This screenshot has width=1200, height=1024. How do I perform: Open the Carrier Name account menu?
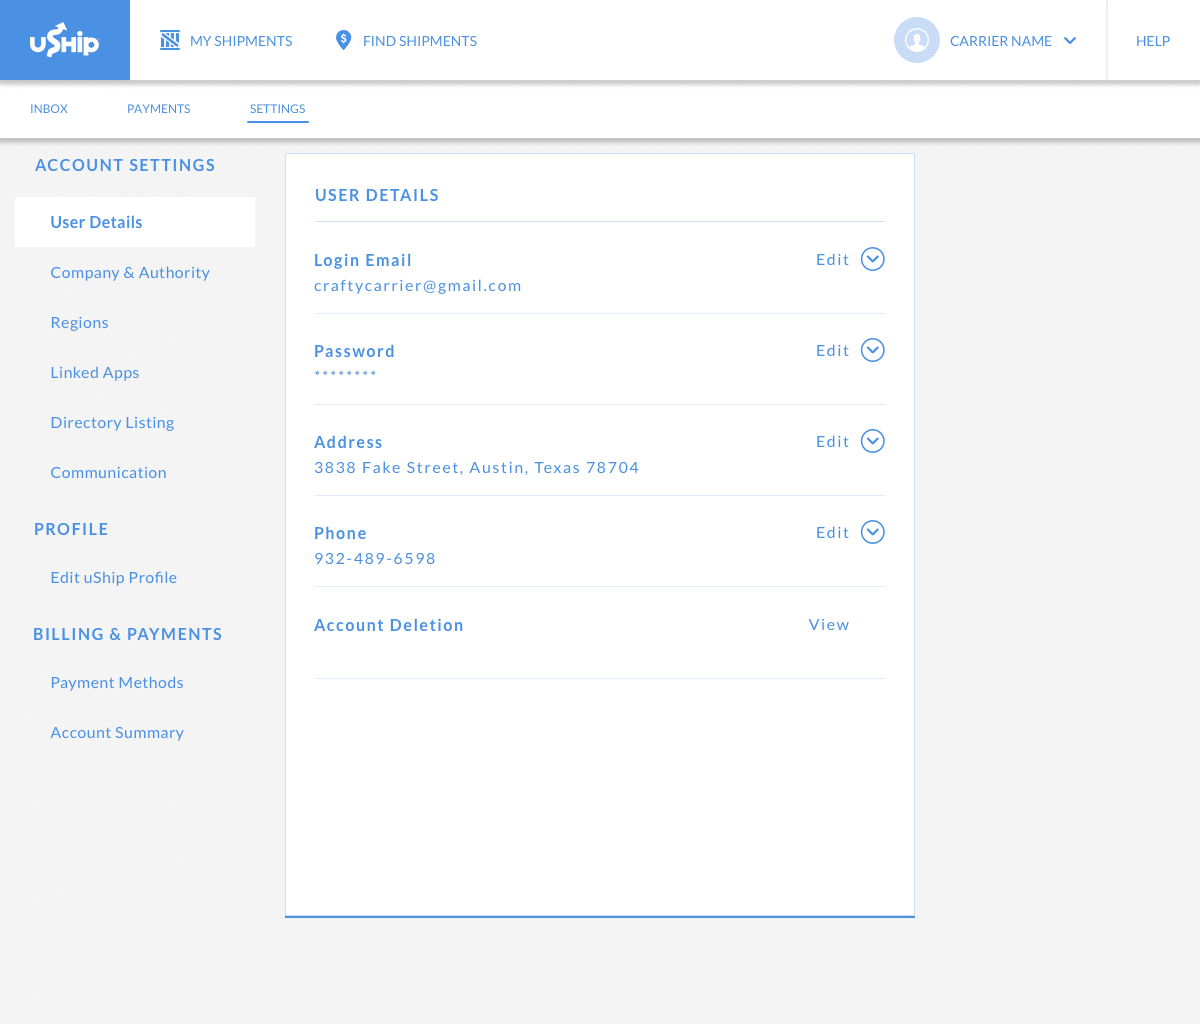pos(985,41)
